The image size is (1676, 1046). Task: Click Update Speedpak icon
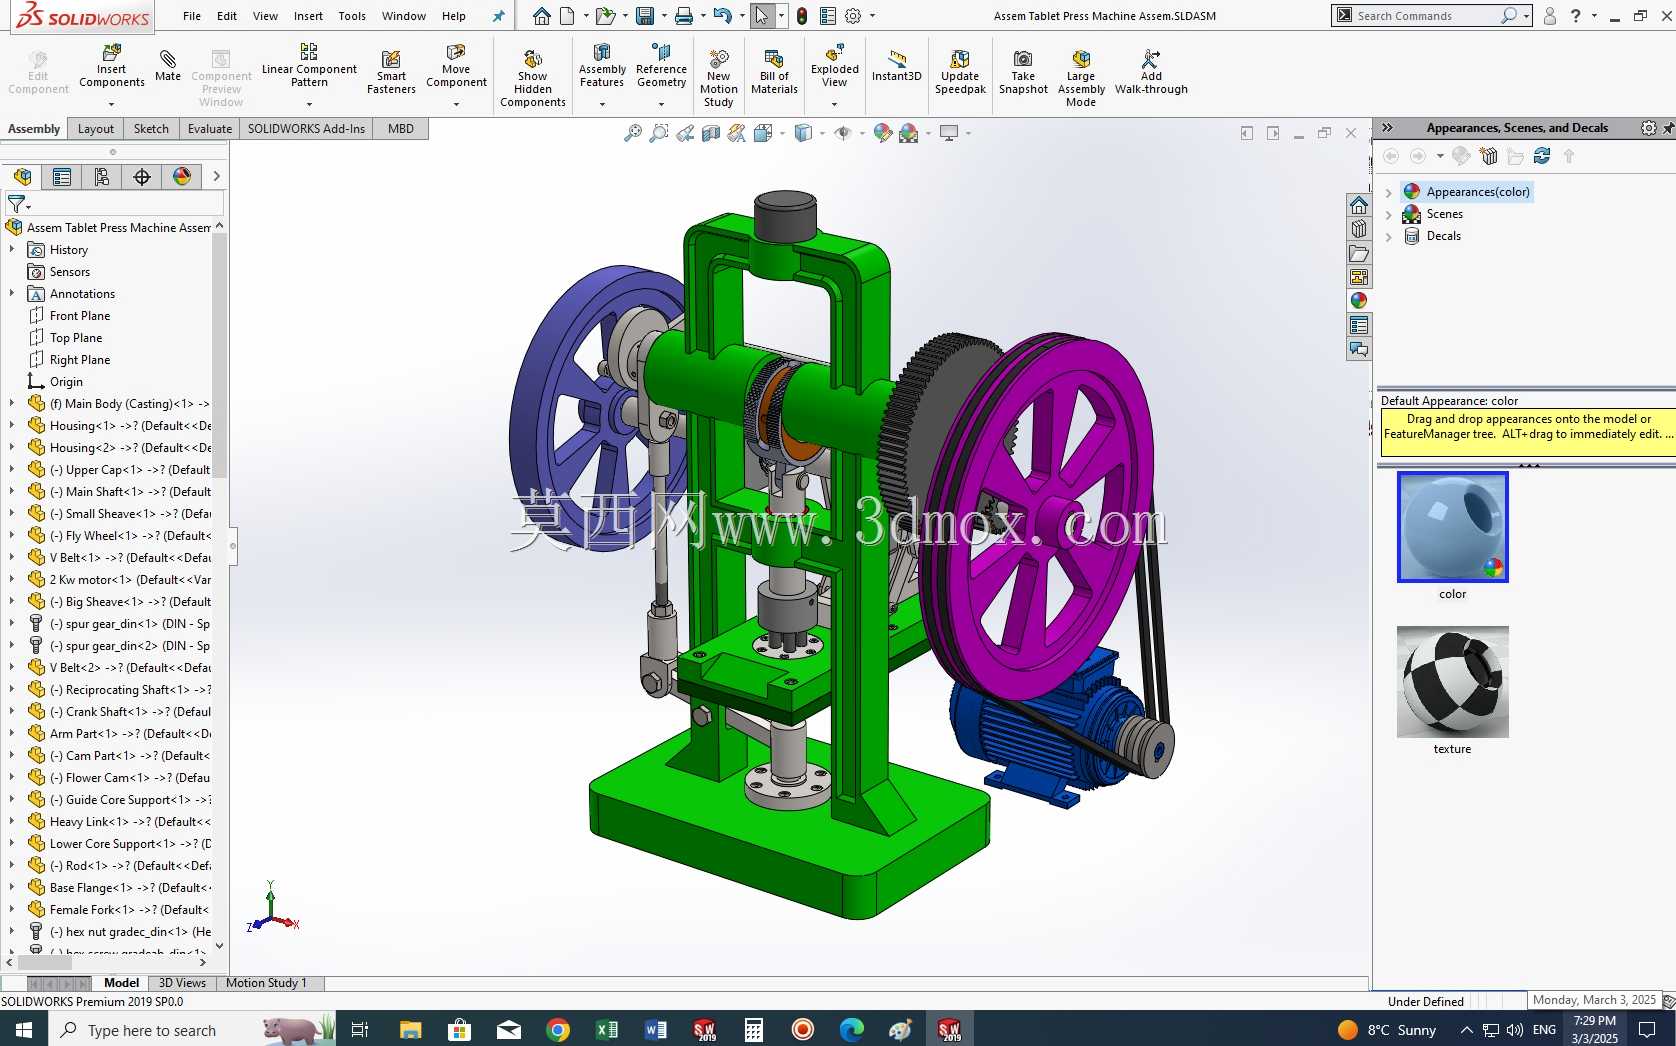960,72
